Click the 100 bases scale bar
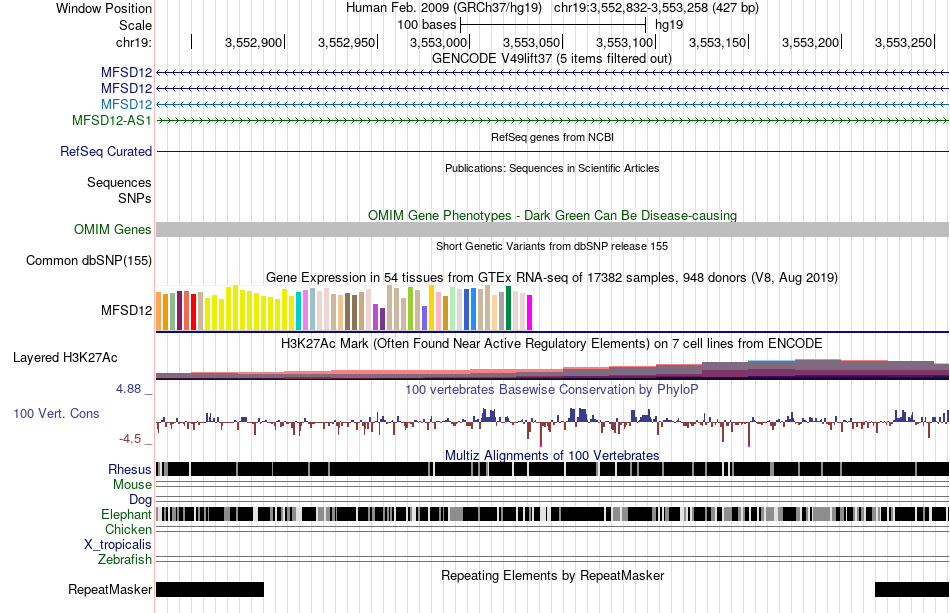 553,25
